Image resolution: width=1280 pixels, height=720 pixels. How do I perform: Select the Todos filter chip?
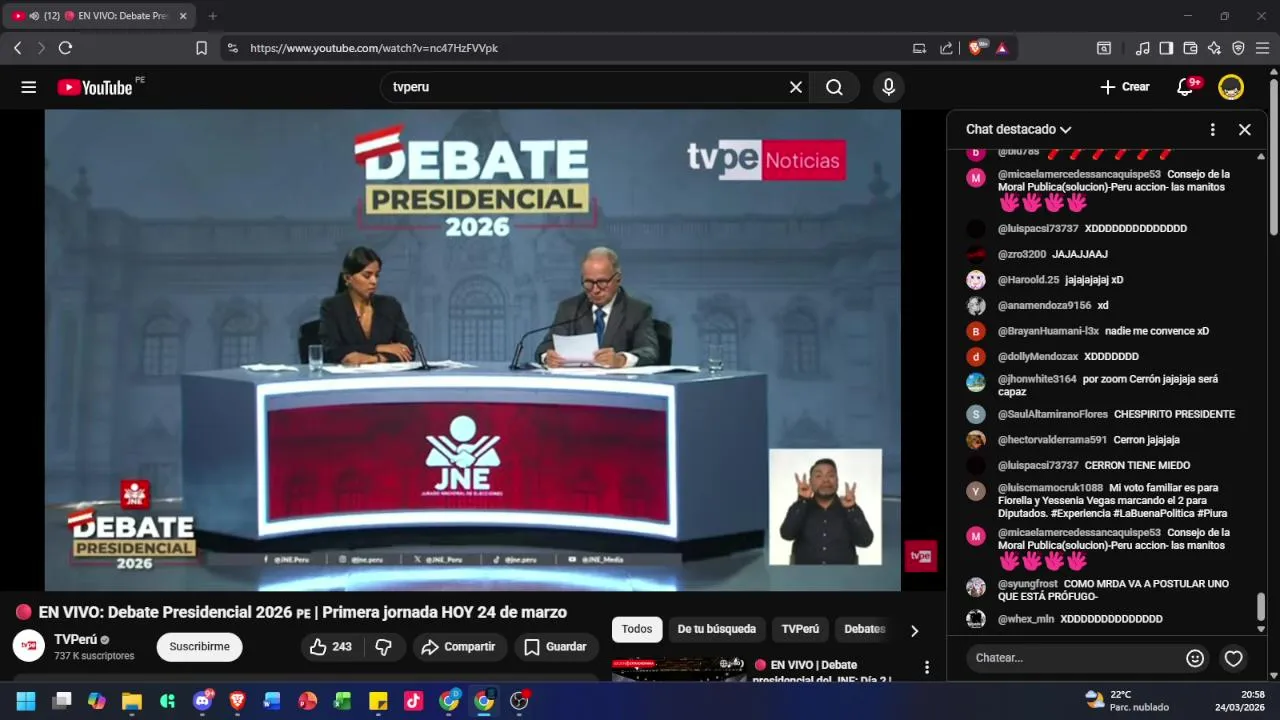point(636,629)
